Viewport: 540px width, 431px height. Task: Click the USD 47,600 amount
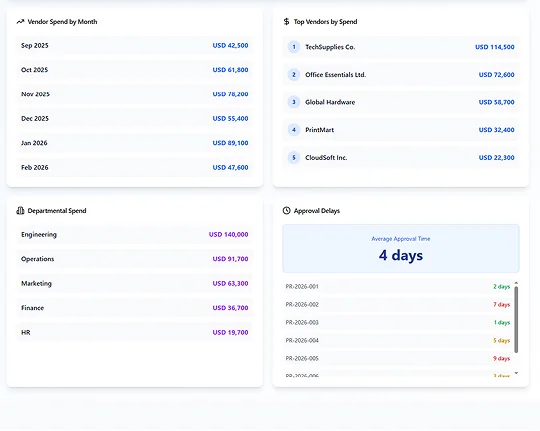click(230, 167)
